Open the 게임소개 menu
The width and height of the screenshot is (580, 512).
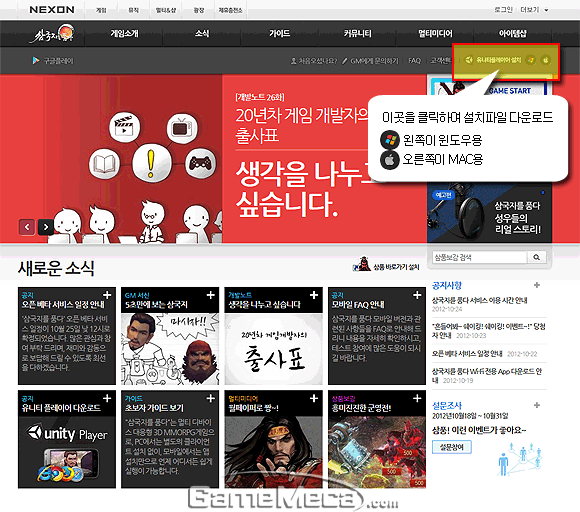tap(124, 34)
